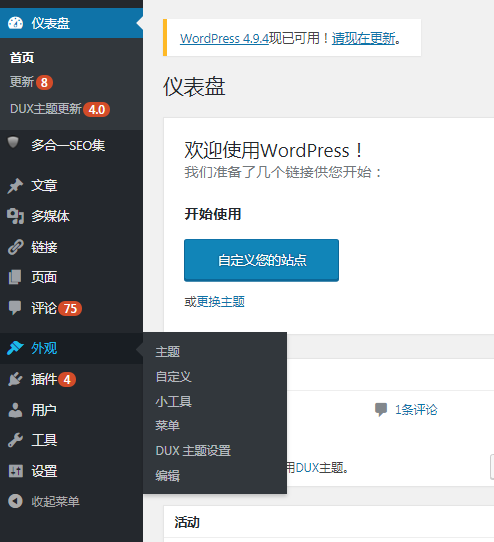Image resolution: width=494 pixels, height=542 pixels.
Task: Click the 请现在更新 link
Action: pos(363,38)
